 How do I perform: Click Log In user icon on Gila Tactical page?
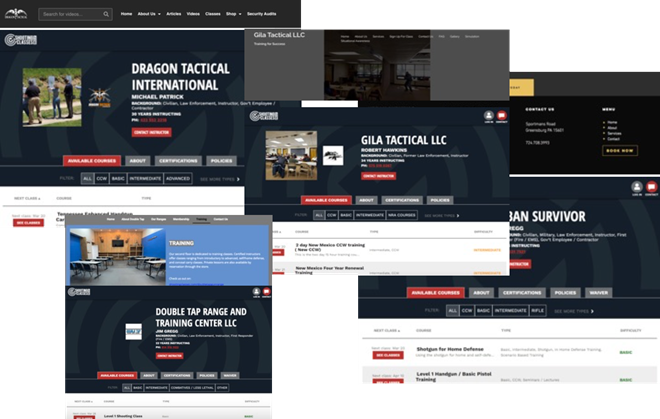coord(489,115)
